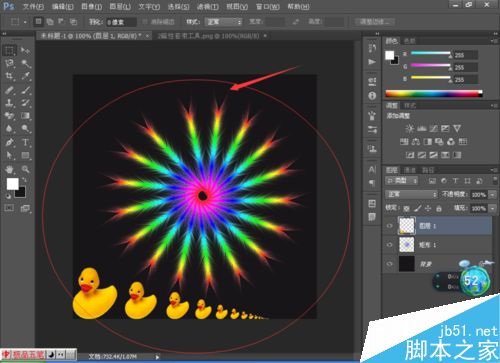Add a Brightness/Contrast adjustment

pyautogui.click(x=410, y=129)
